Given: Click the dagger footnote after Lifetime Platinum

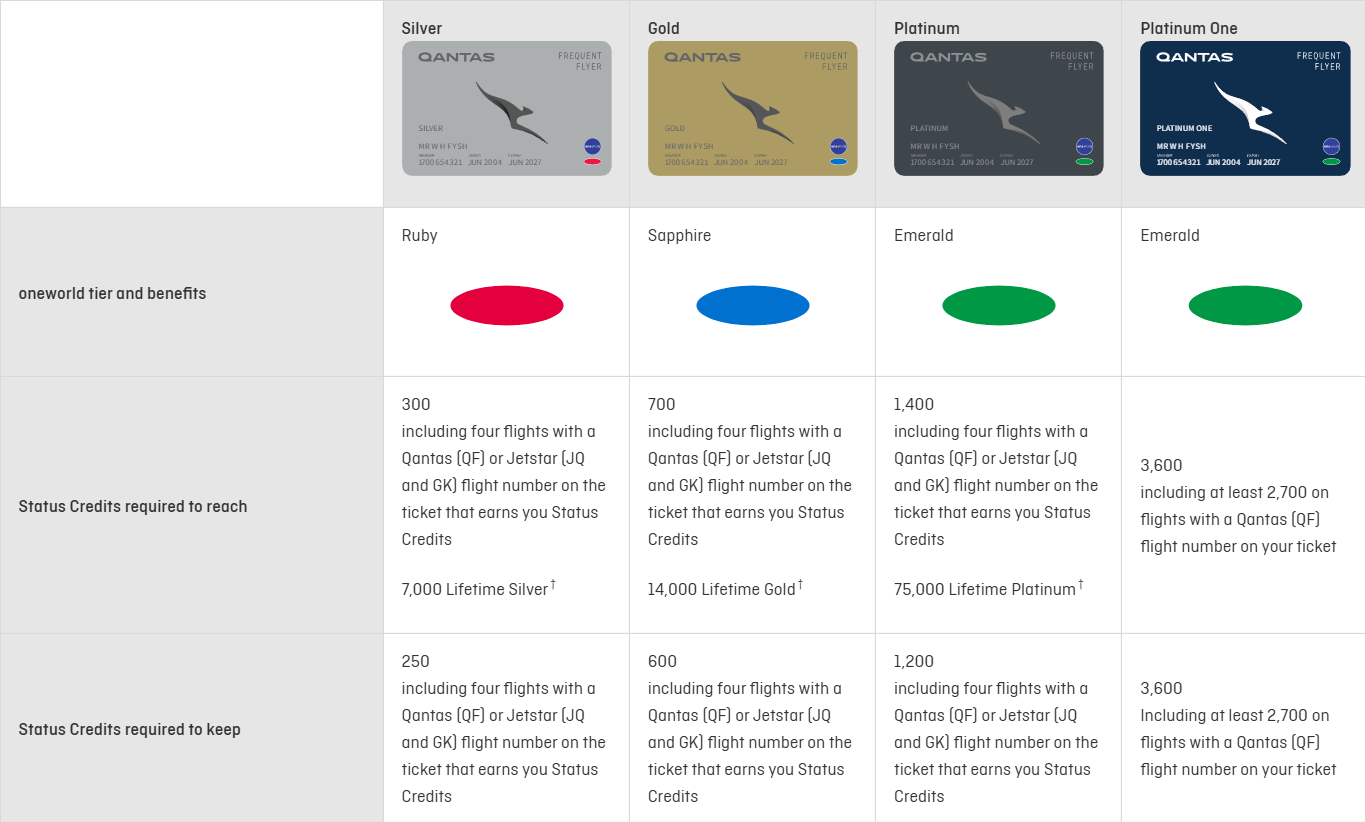Looking at the screenshot, I should 1080,584.
